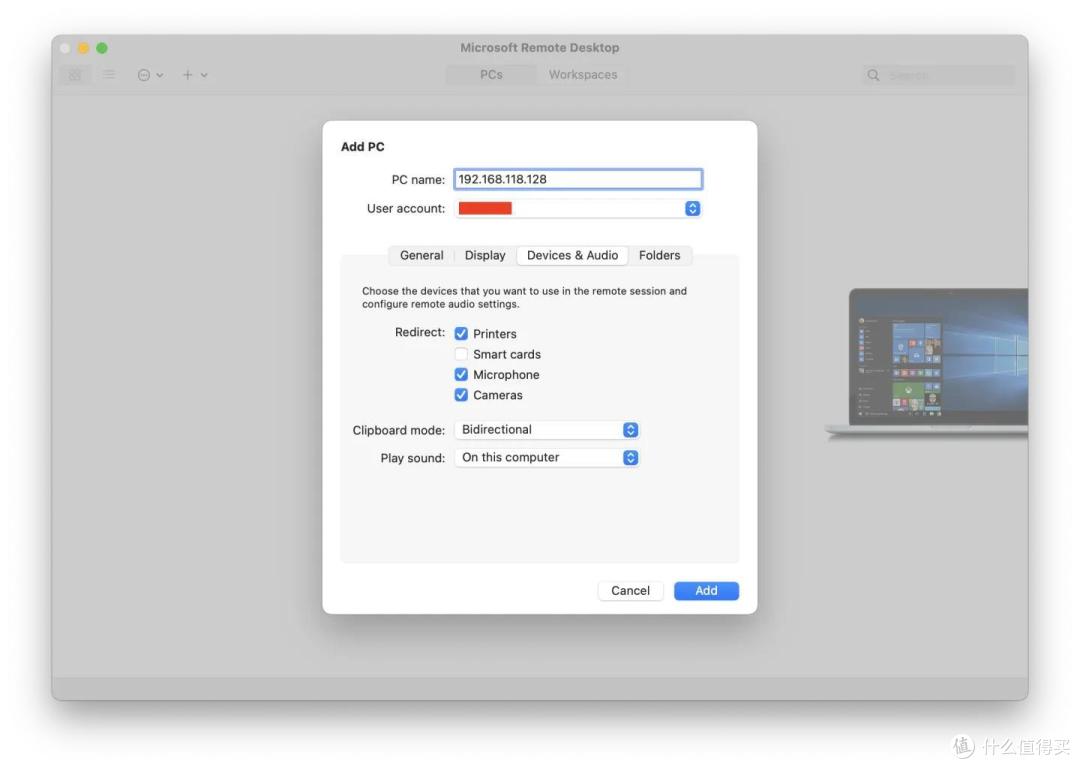Click the Add button

pyautogui.click(x=706, y=591)
